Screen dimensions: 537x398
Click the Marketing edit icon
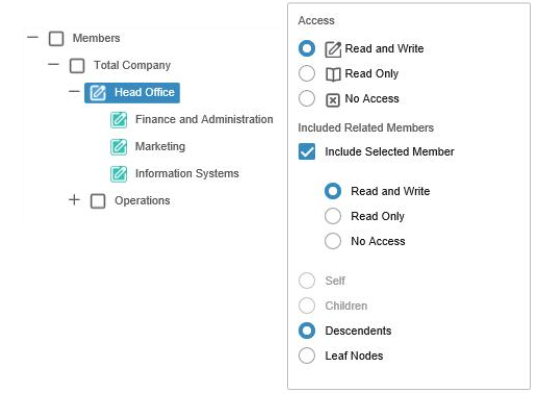pos(119,147)
